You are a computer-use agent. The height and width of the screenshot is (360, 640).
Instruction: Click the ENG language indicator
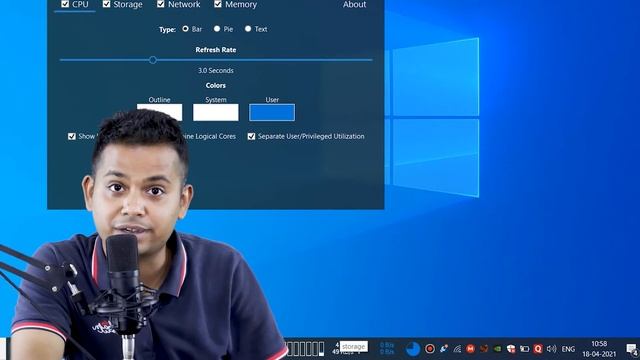pos(568,349)
